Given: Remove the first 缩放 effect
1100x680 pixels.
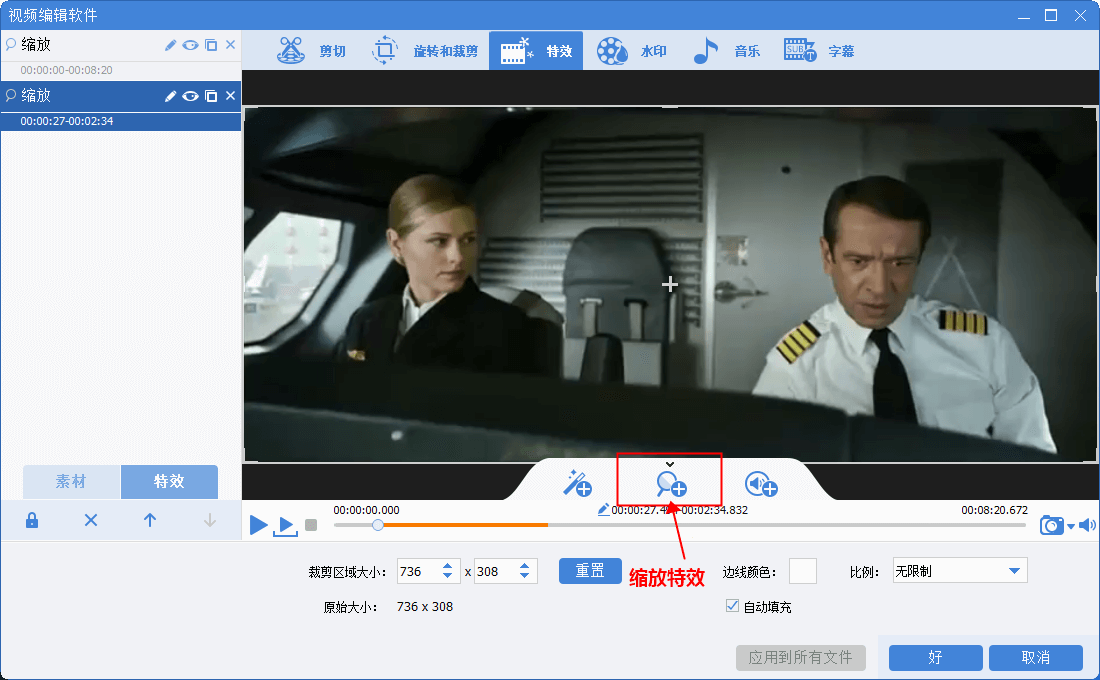Looking at the screenshot, I should [x=230, y=45].
